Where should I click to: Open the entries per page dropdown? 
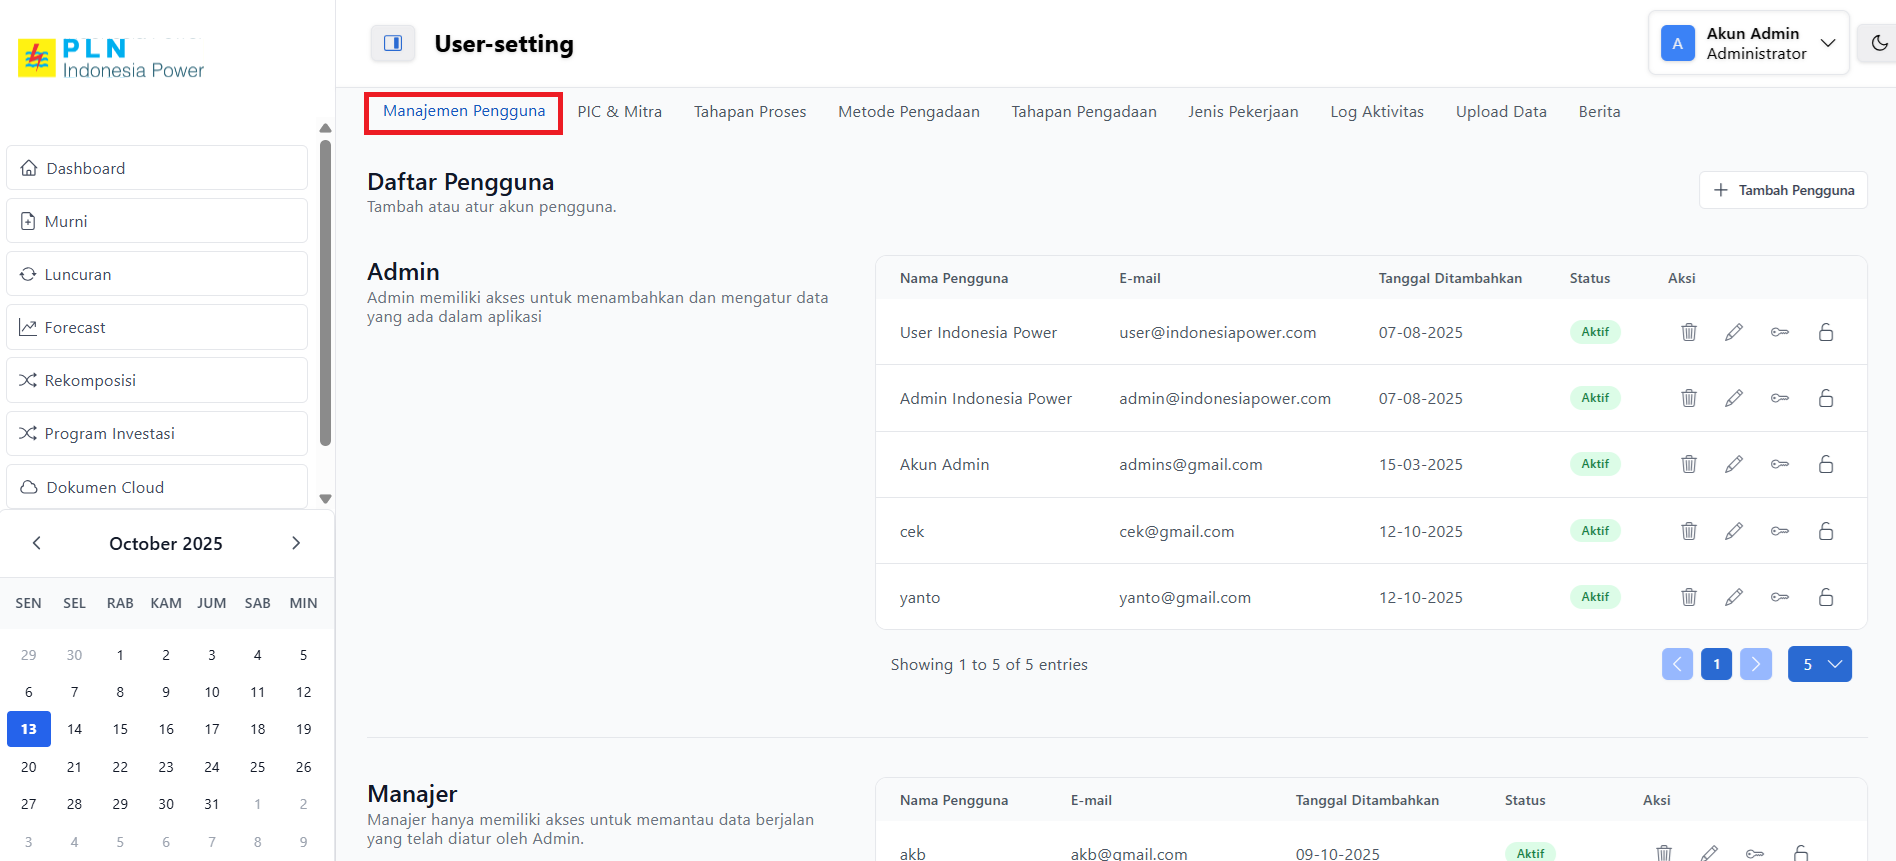coord(1819,664)
